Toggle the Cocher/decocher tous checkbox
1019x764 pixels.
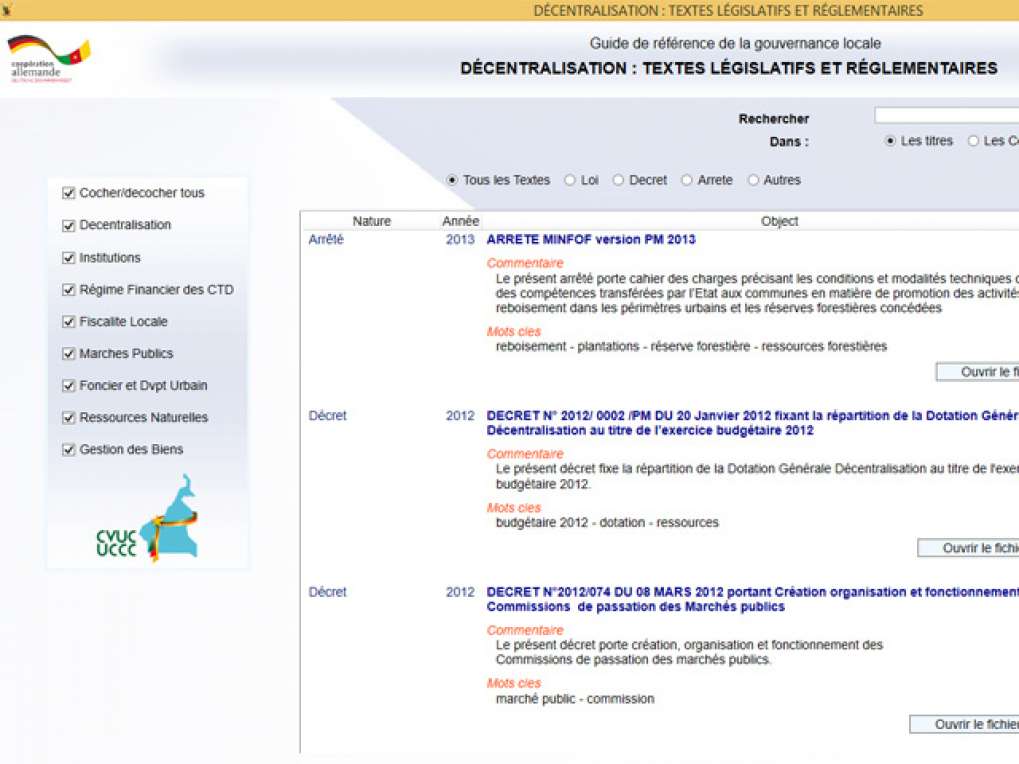(69, 193)
